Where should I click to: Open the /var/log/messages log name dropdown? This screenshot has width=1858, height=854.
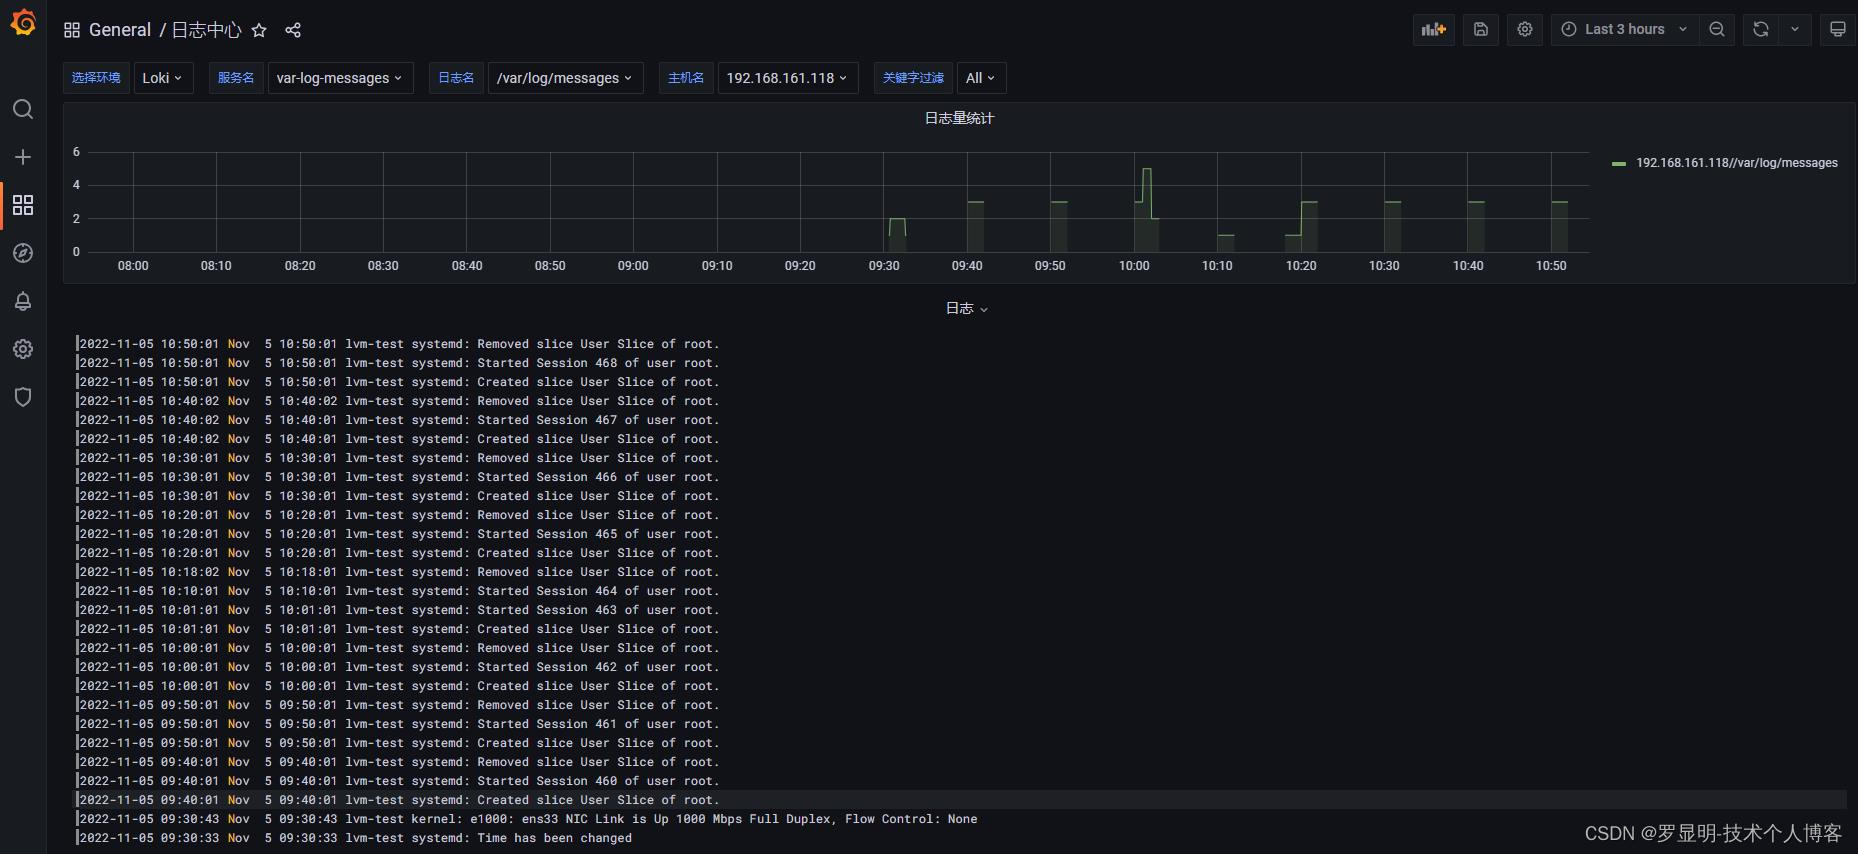565,78
